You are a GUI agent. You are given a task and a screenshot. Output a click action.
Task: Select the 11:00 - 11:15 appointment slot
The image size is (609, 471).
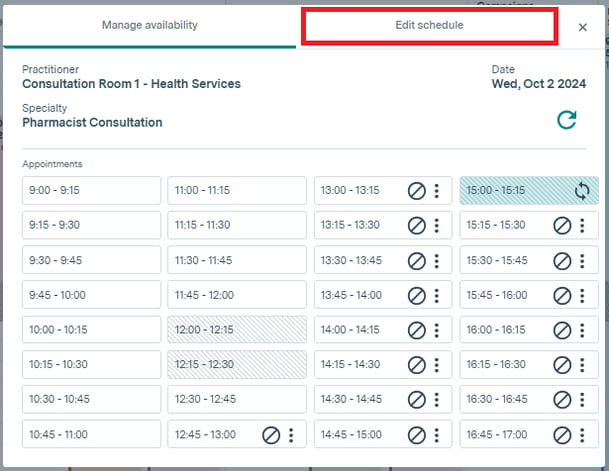tap(237, 190)
